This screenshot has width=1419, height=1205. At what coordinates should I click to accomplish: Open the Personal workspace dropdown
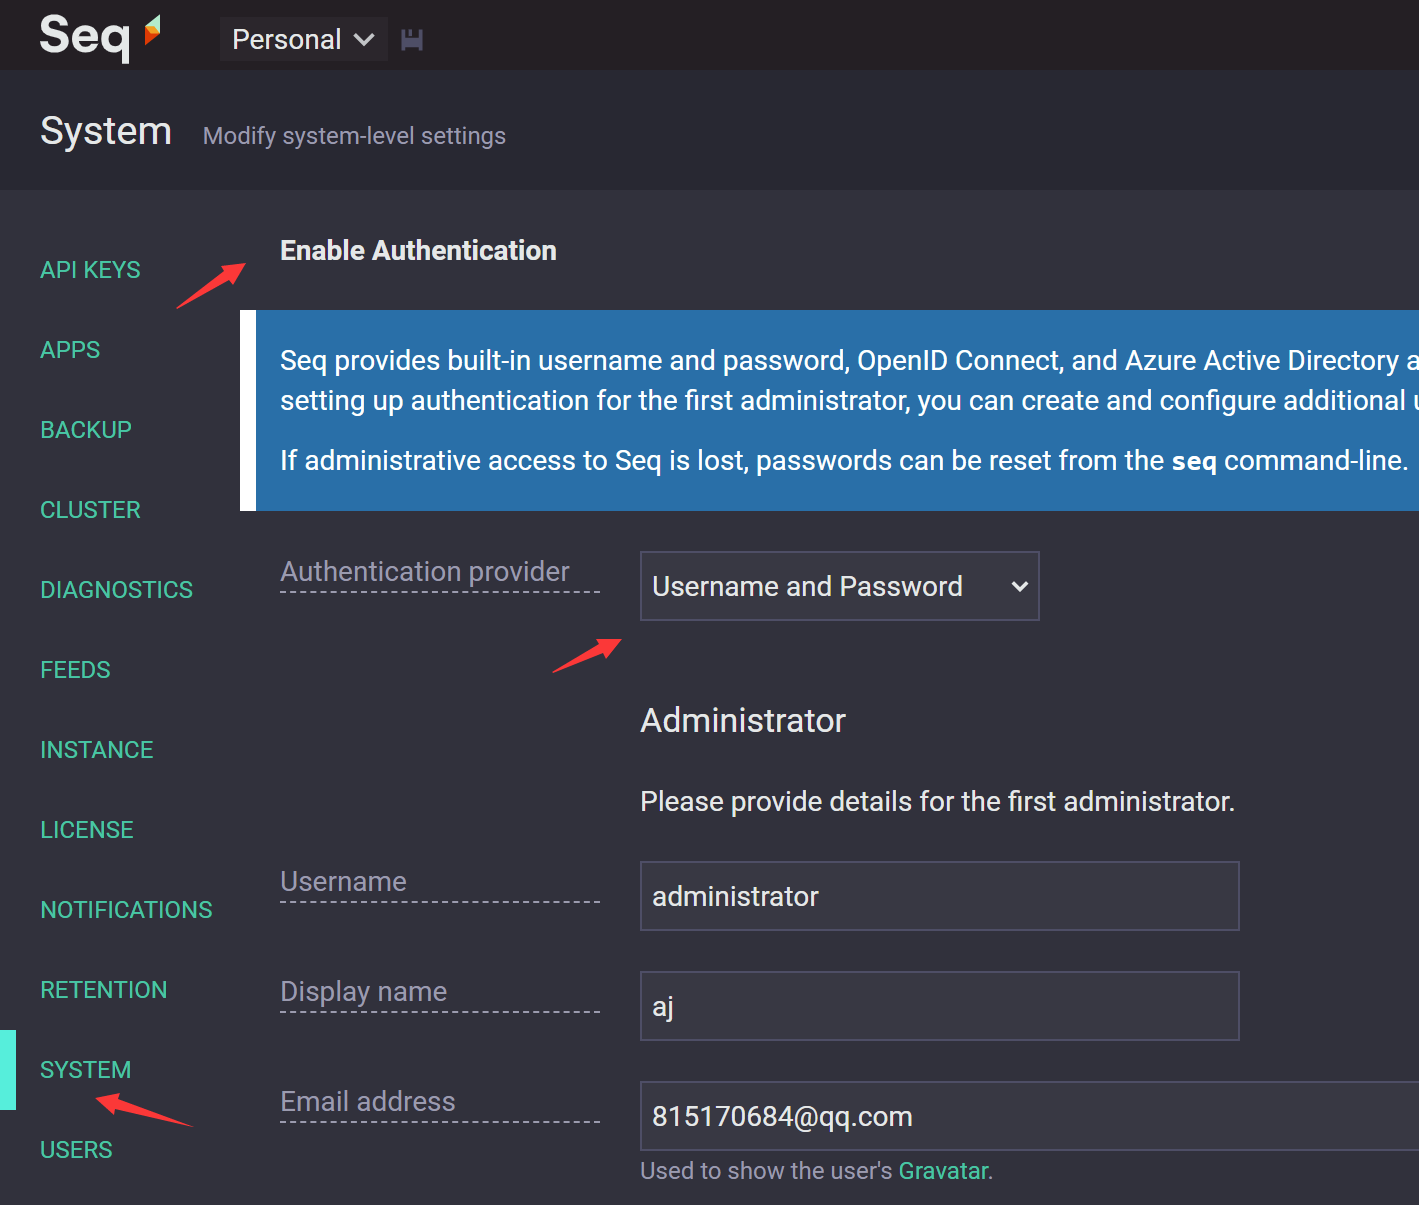(303, 39)
